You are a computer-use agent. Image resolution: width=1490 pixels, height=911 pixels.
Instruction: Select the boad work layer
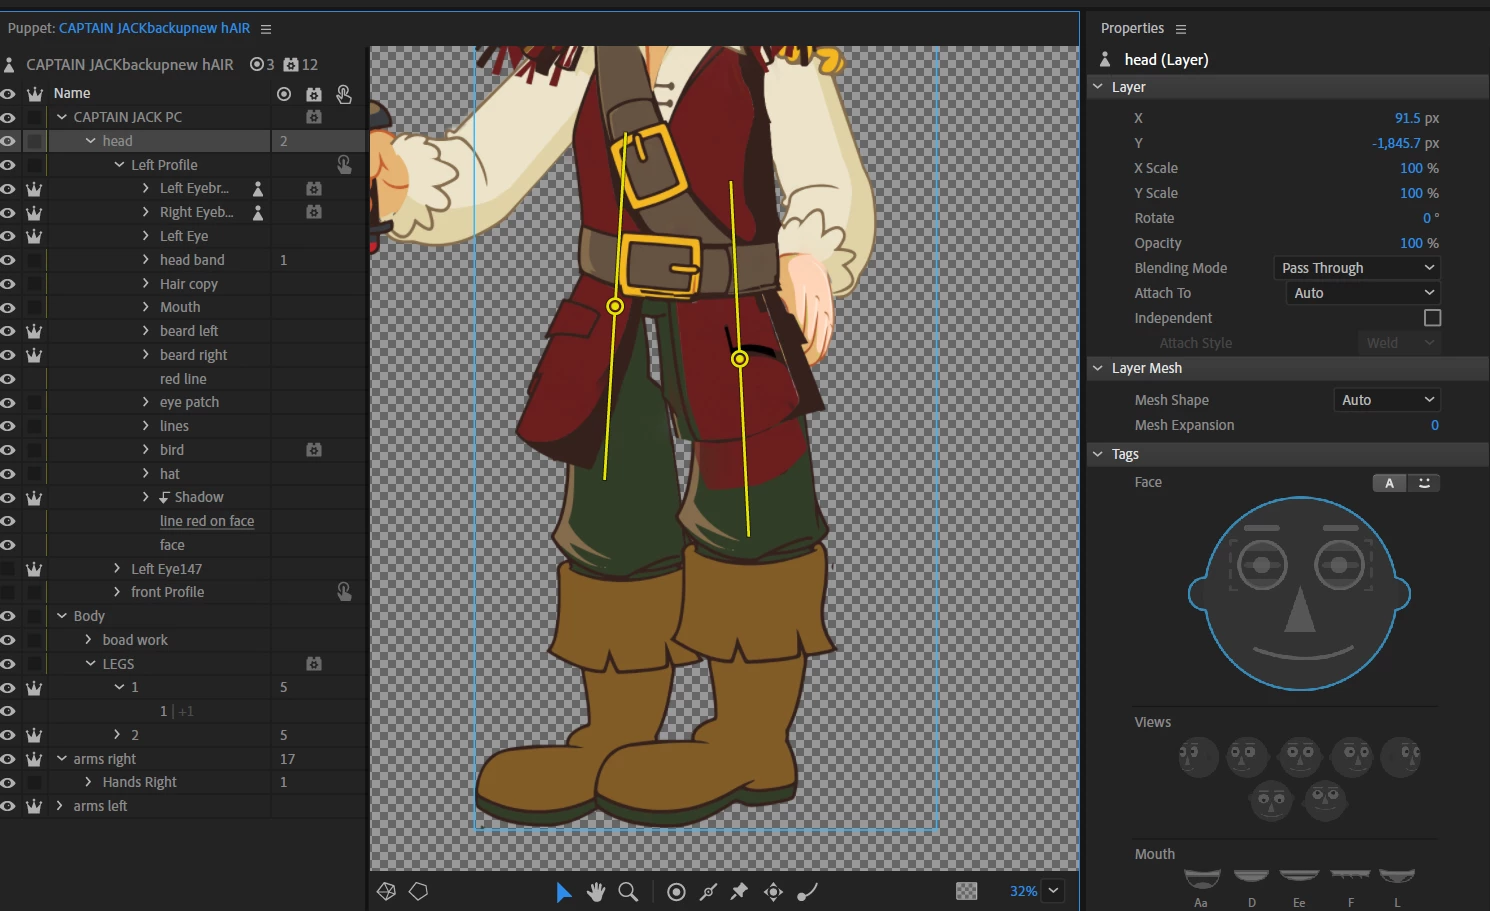[135, 640]
